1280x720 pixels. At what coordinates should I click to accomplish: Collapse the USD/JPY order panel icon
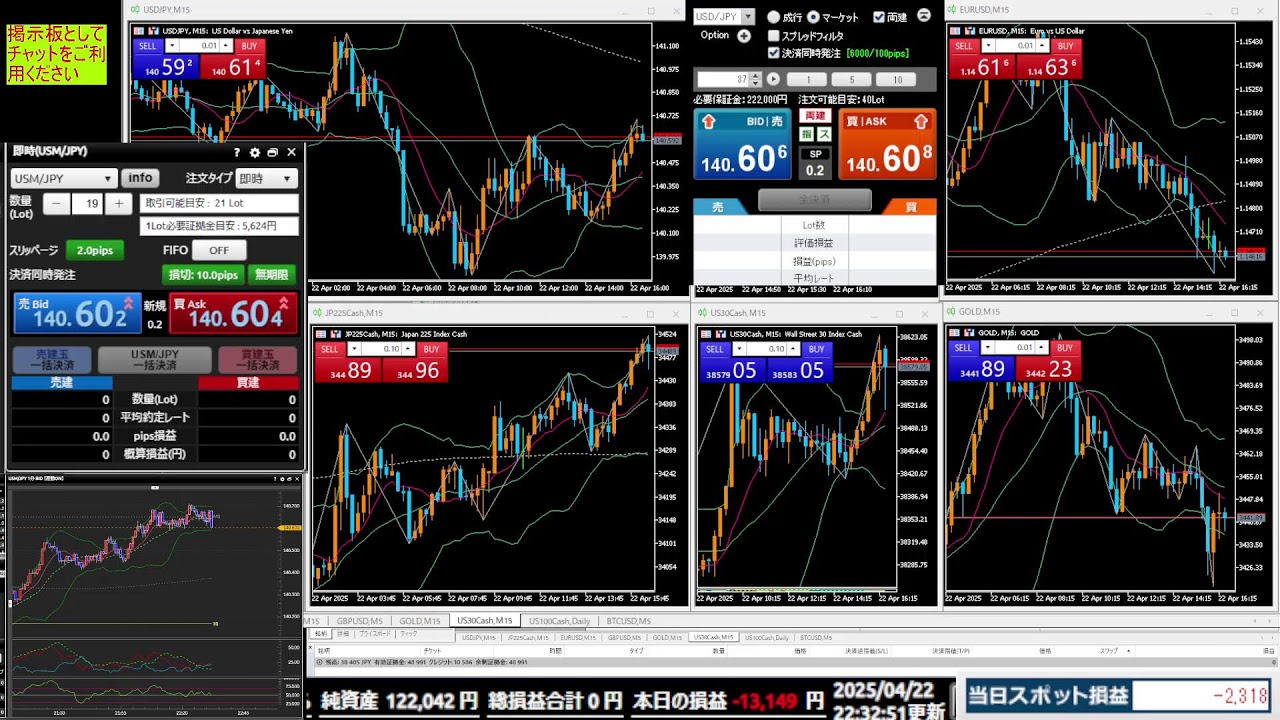pos(924,16)
